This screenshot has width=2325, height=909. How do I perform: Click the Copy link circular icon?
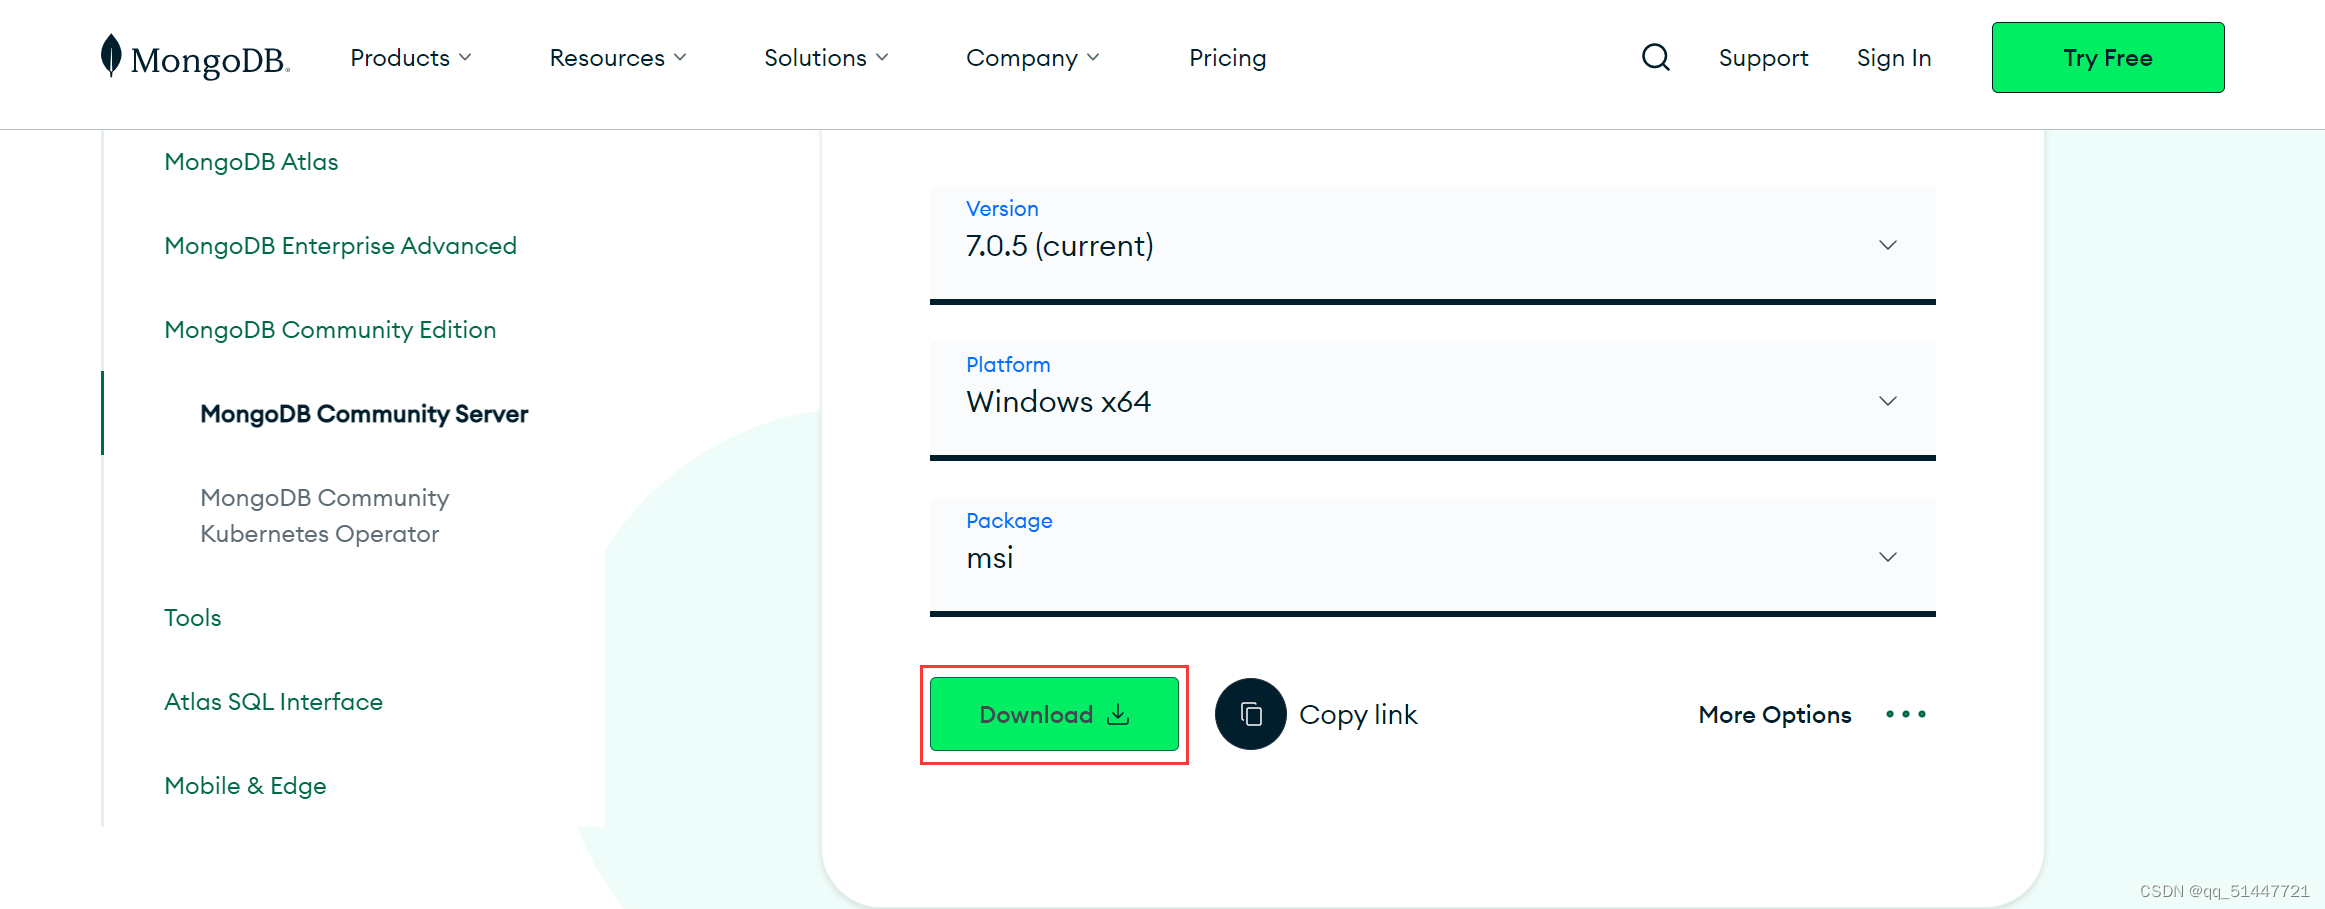(1249, 713)
